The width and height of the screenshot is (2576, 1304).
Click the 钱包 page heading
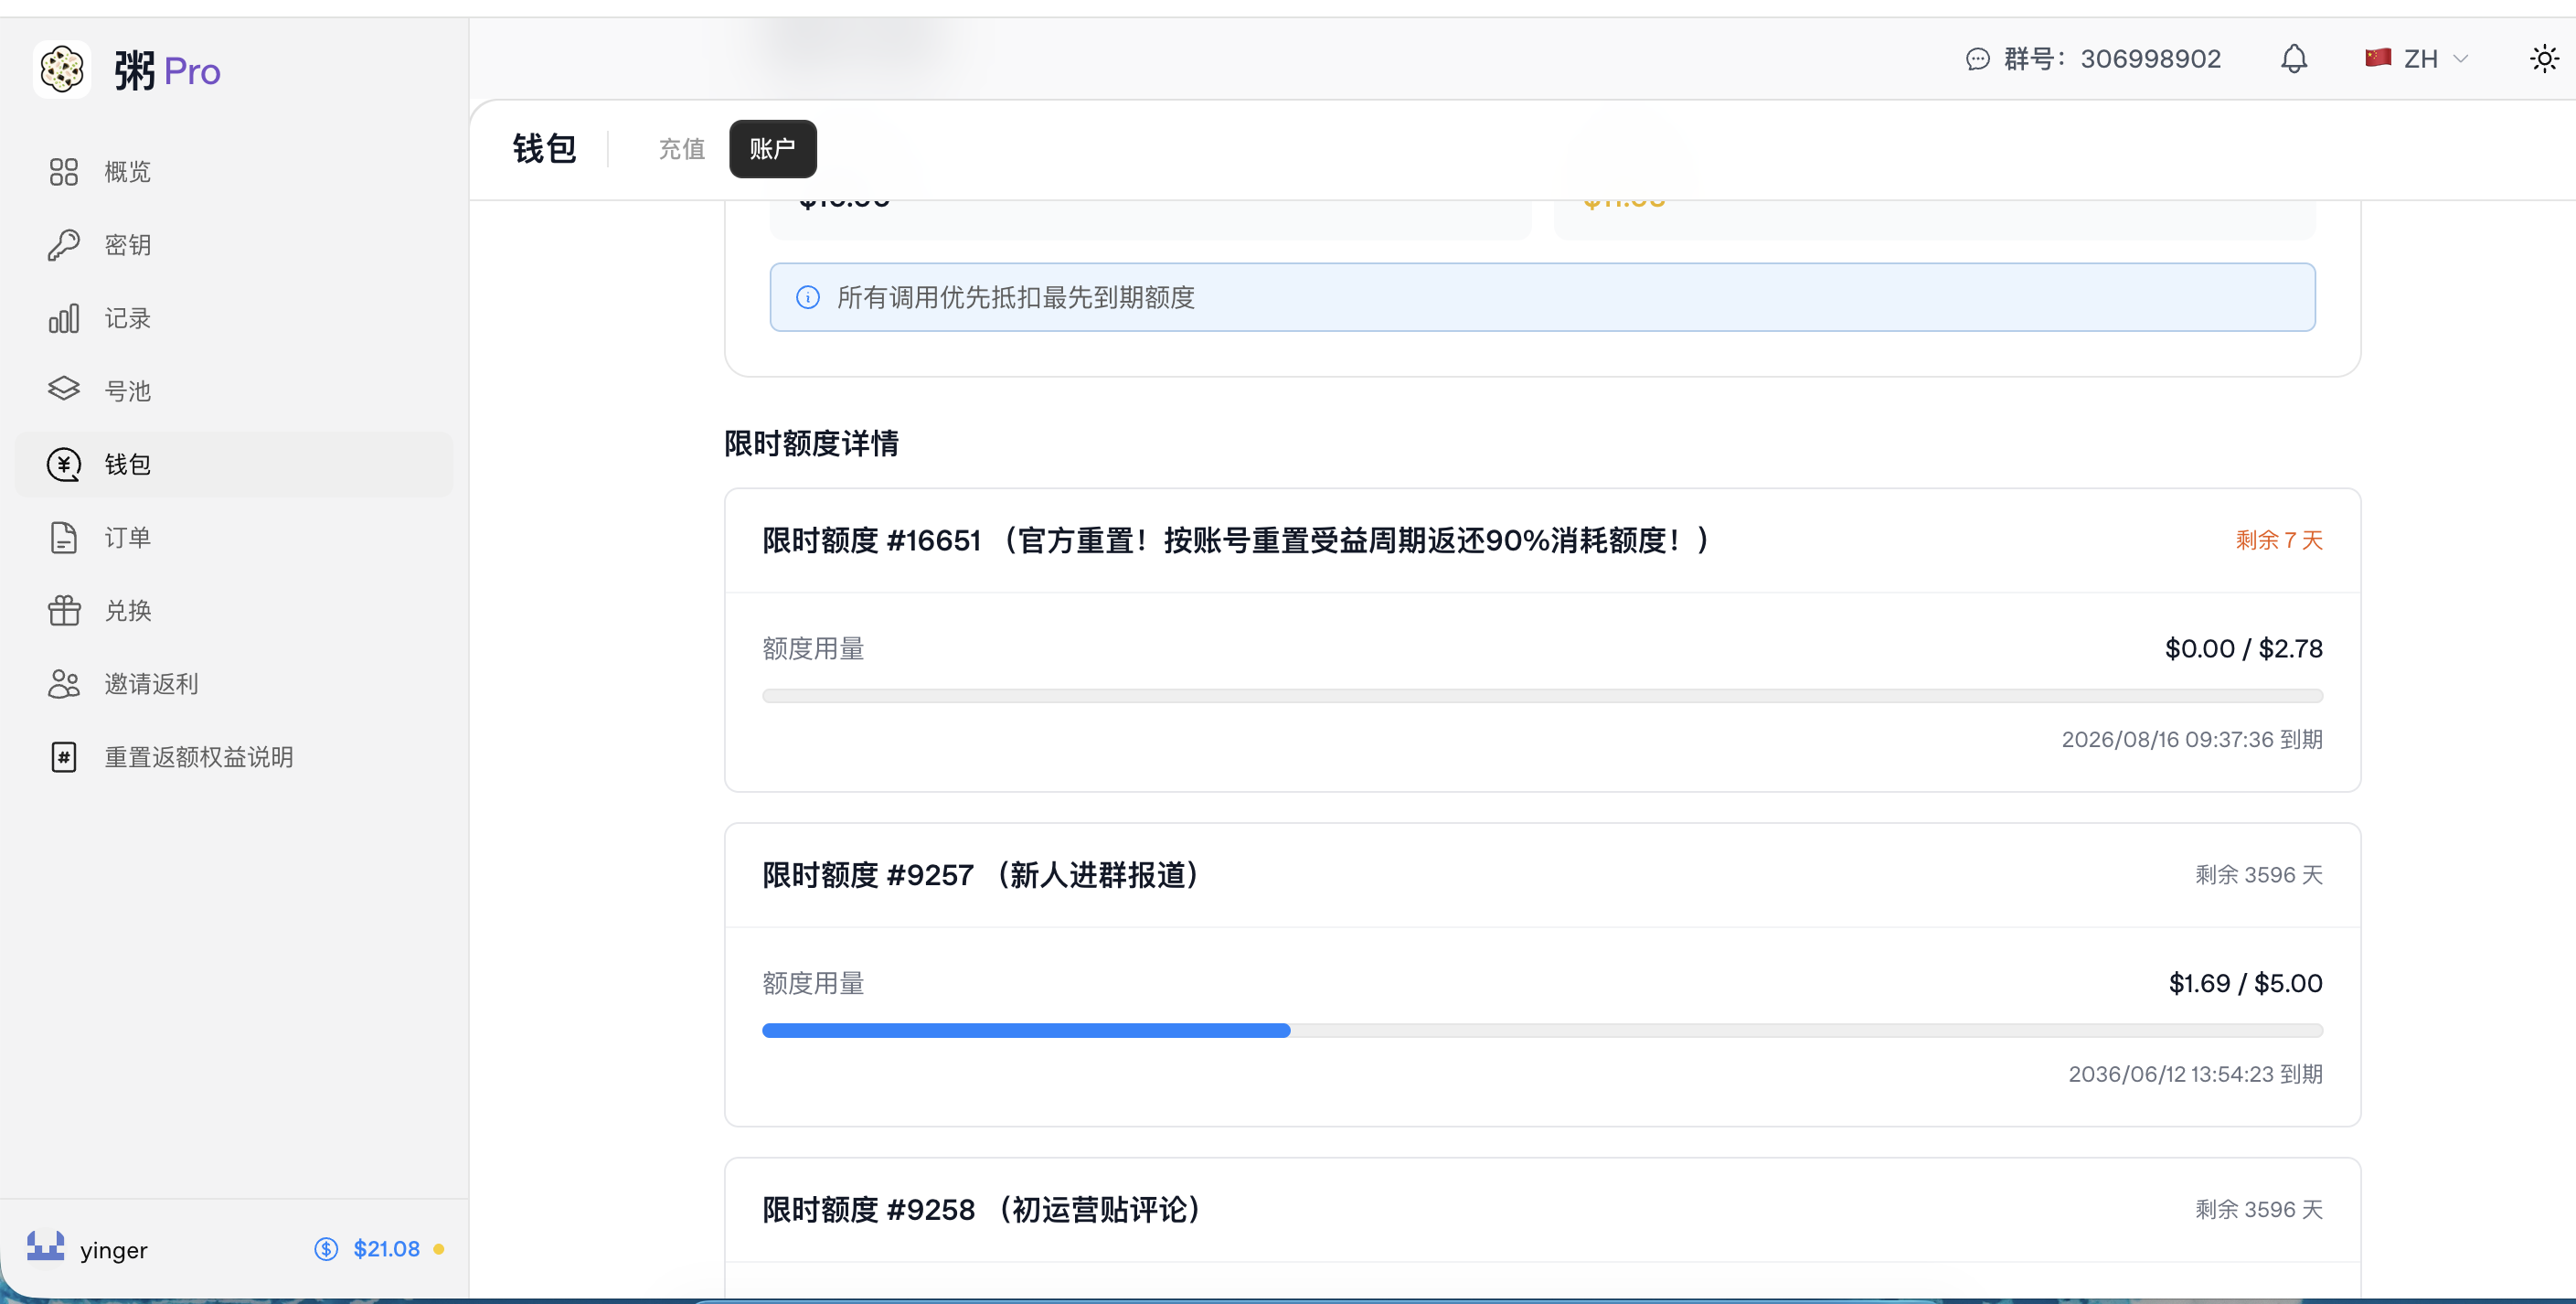click(x=544, y=149)
